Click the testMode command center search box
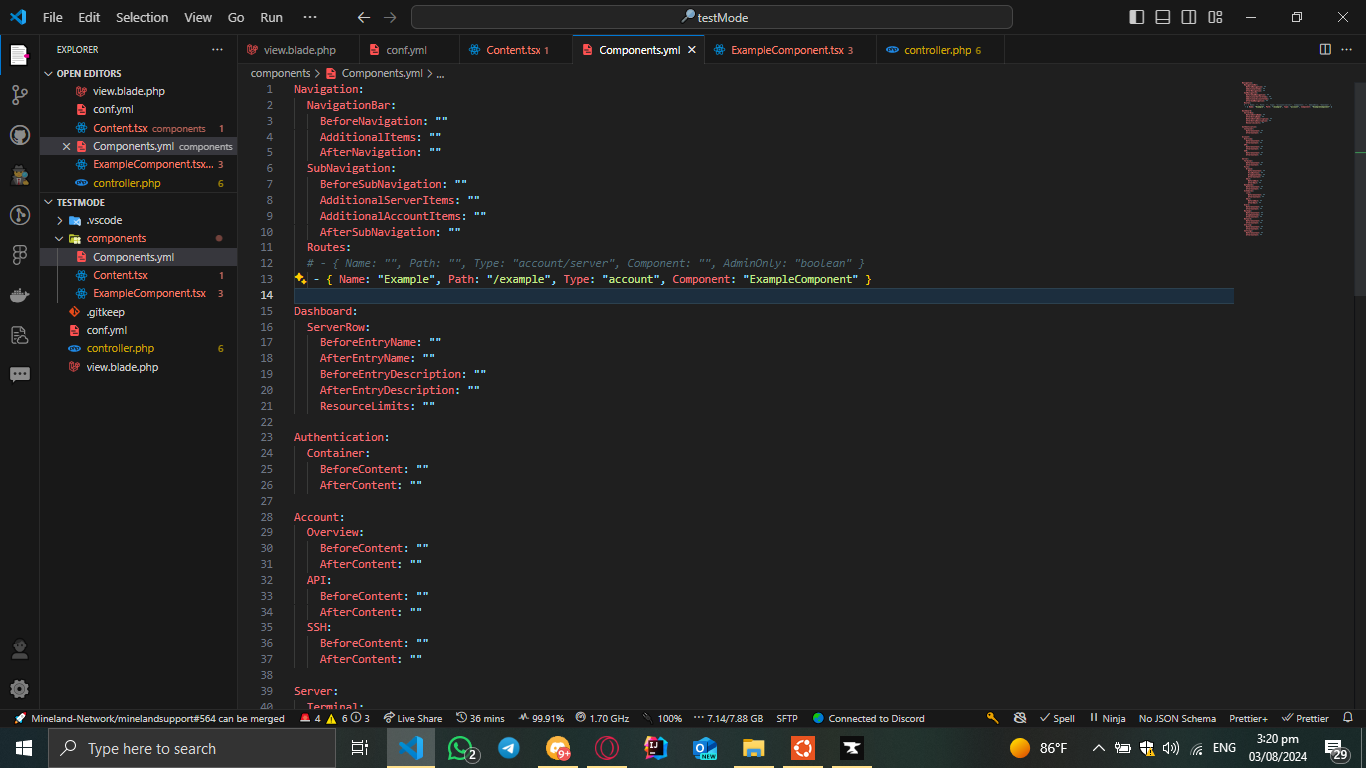The width and height of the screenshot is (1366, 768). click(x=712, y=17)
